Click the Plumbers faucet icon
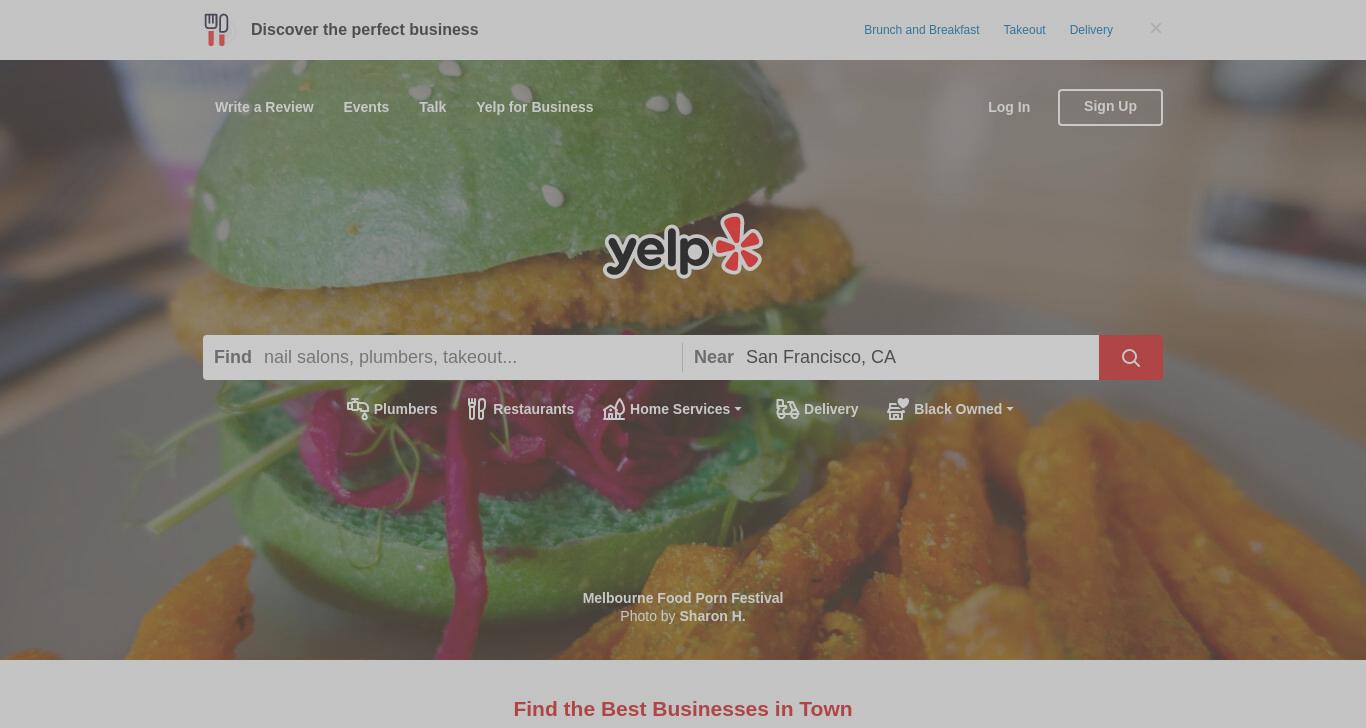 [x=358, y=408]
